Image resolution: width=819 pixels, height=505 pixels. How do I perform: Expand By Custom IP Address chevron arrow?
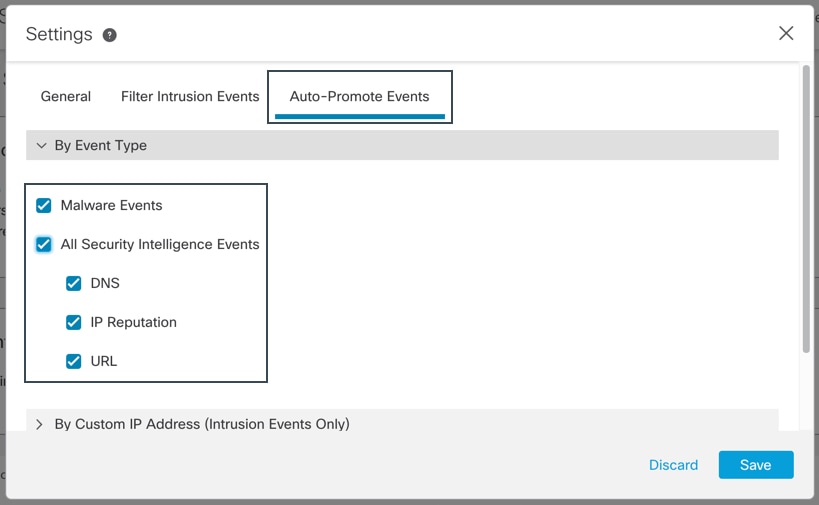click(x=39, y=424)
